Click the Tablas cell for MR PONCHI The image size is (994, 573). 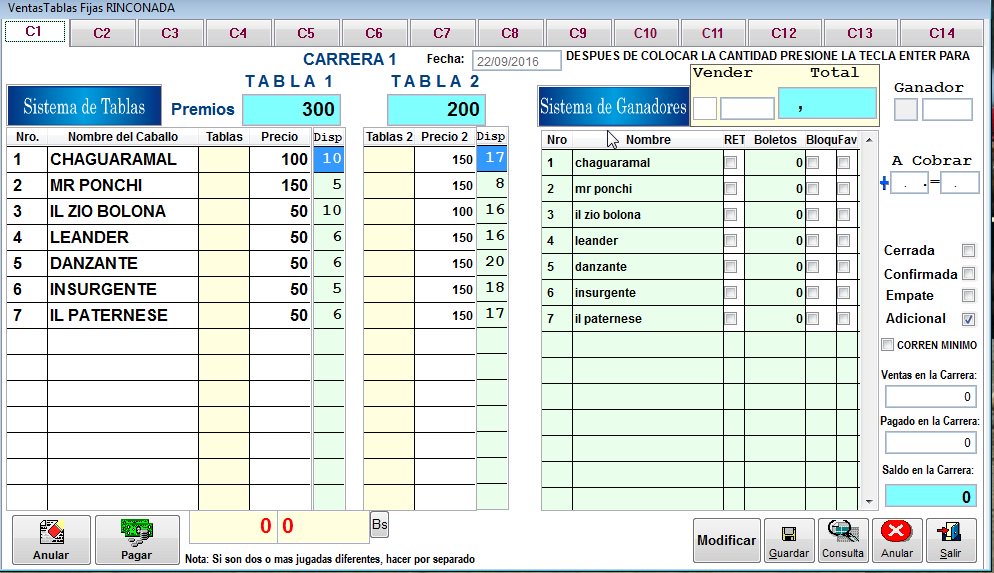point(224,185)
